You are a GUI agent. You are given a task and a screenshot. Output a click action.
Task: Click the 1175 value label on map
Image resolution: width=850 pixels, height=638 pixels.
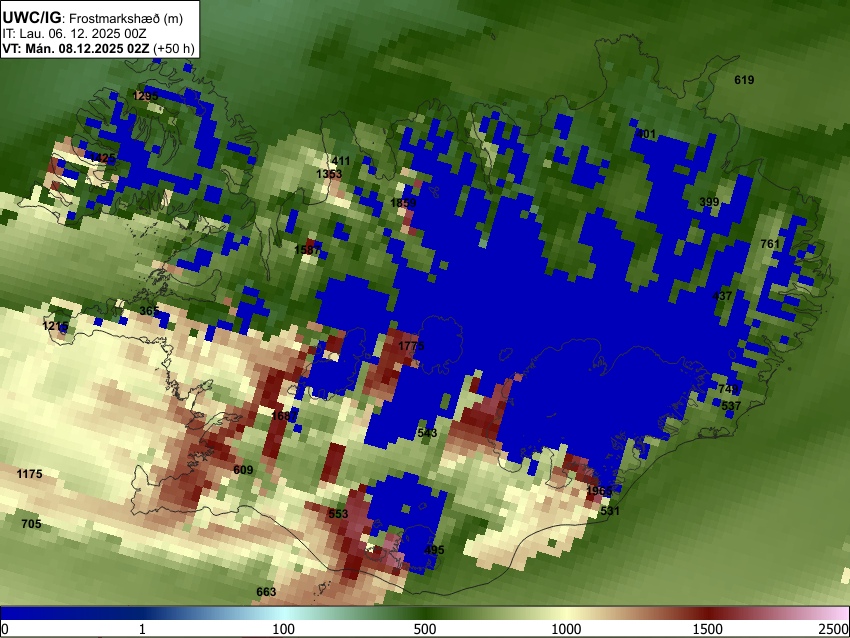[x=29, y=474]
